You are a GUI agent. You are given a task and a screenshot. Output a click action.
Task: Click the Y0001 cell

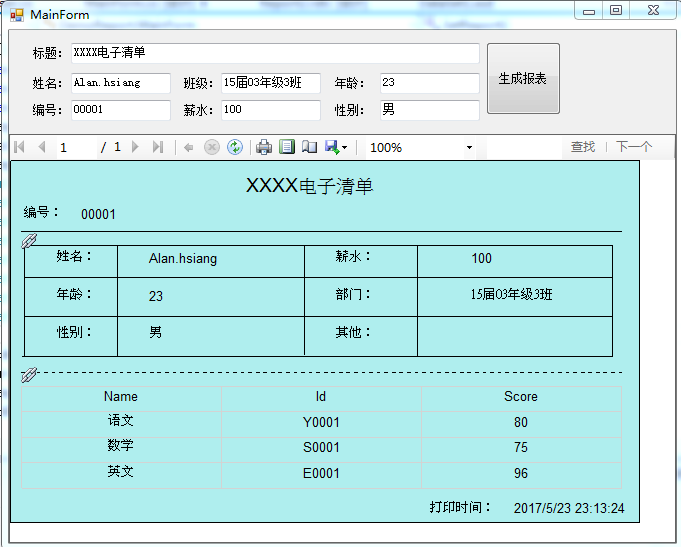(321, 424)
